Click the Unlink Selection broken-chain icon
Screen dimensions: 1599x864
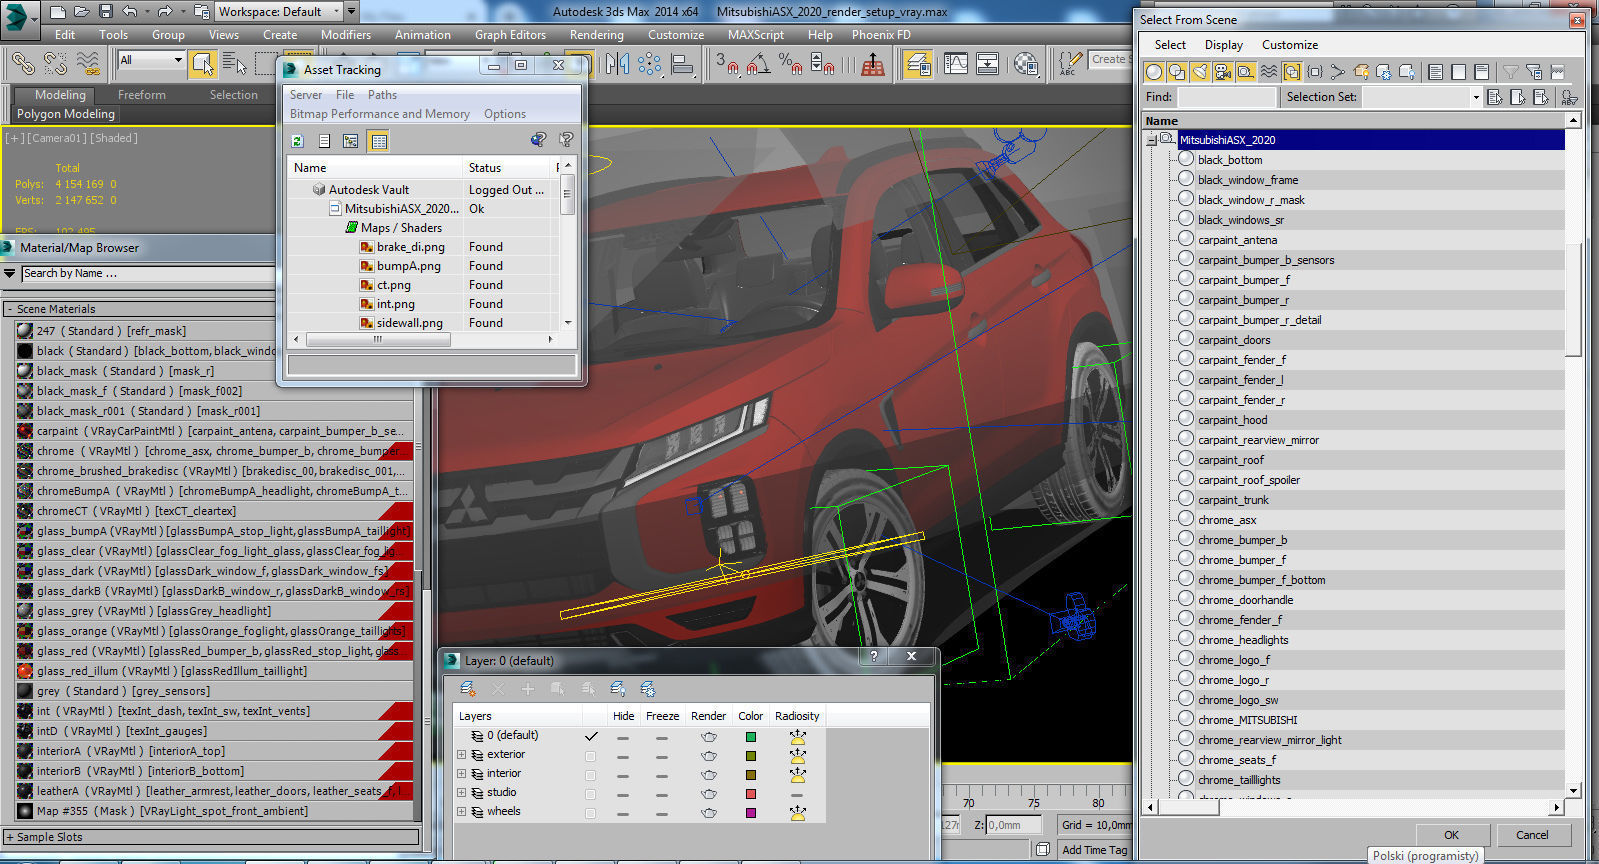(x=55, y=64)
